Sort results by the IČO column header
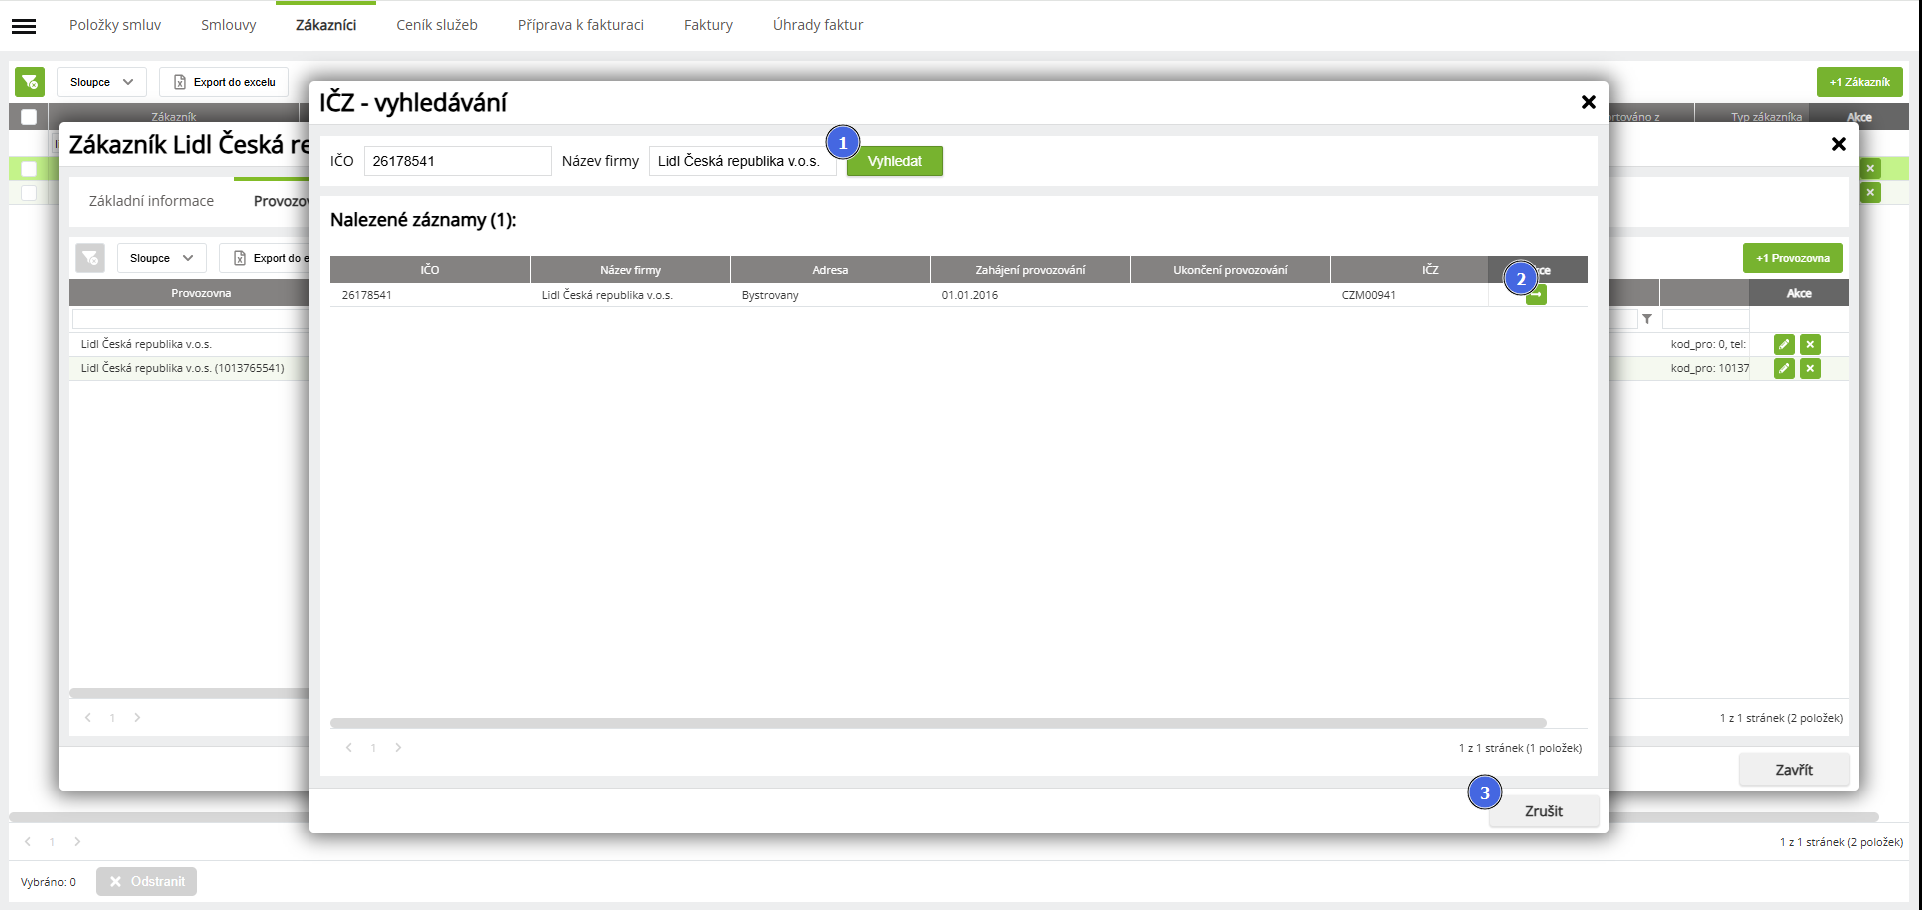The image size is (1922, 910). pos(430,270)
